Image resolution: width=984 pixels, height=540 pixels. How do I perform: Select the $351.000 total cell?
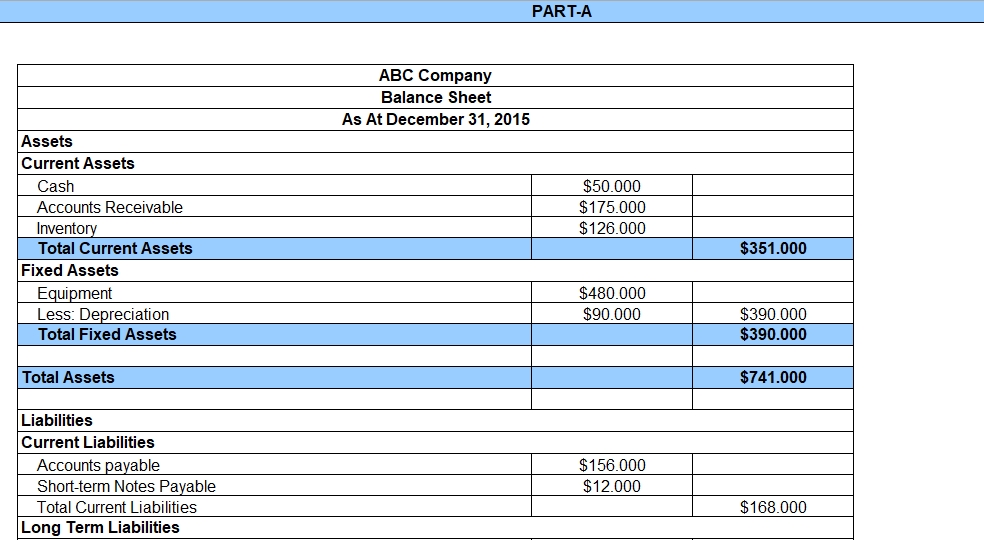[772, 249]
